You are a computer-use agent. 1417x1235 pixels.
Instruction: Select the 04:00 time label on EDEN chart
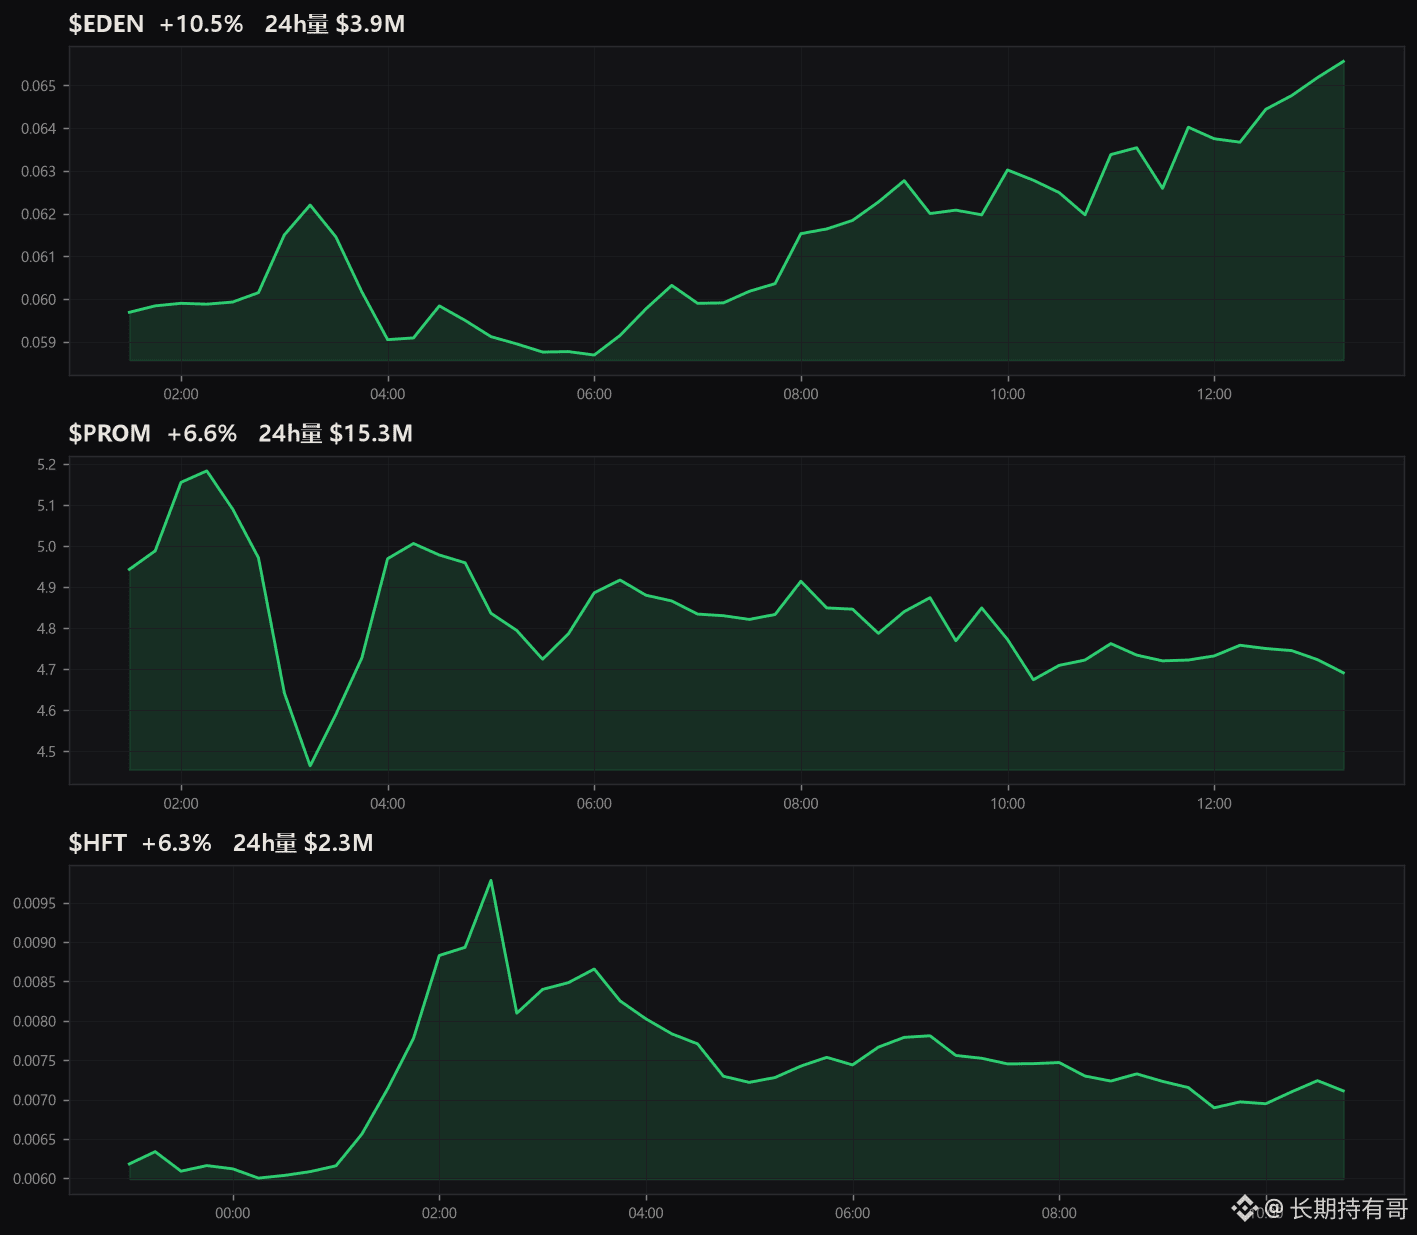coord(388,394)
